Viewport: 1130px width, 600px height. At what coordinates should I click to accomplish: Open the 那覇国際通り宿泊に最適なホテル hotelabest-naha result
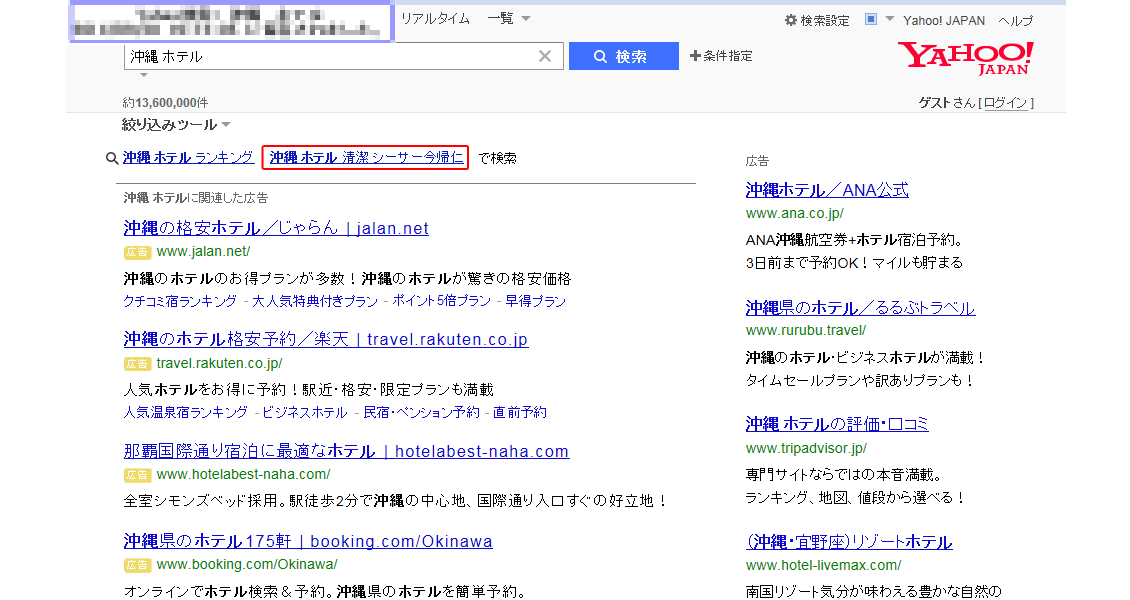346,451
